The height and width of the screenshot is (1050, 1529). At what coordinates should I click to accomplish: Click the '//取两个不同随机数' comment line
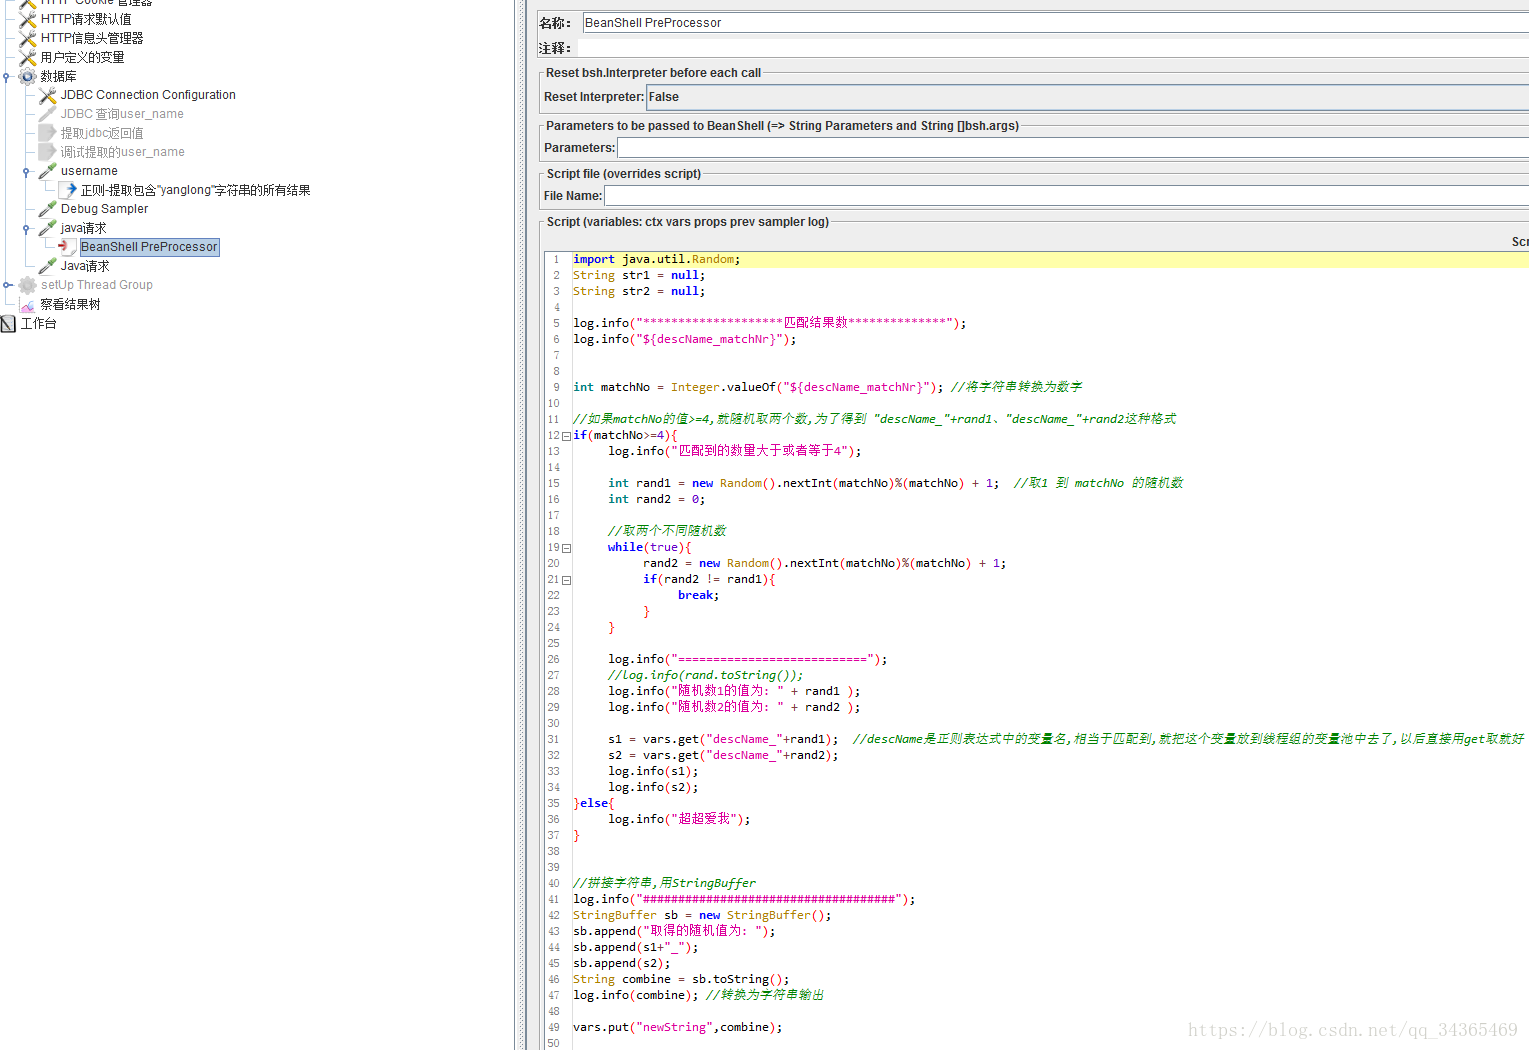point(667,532)
